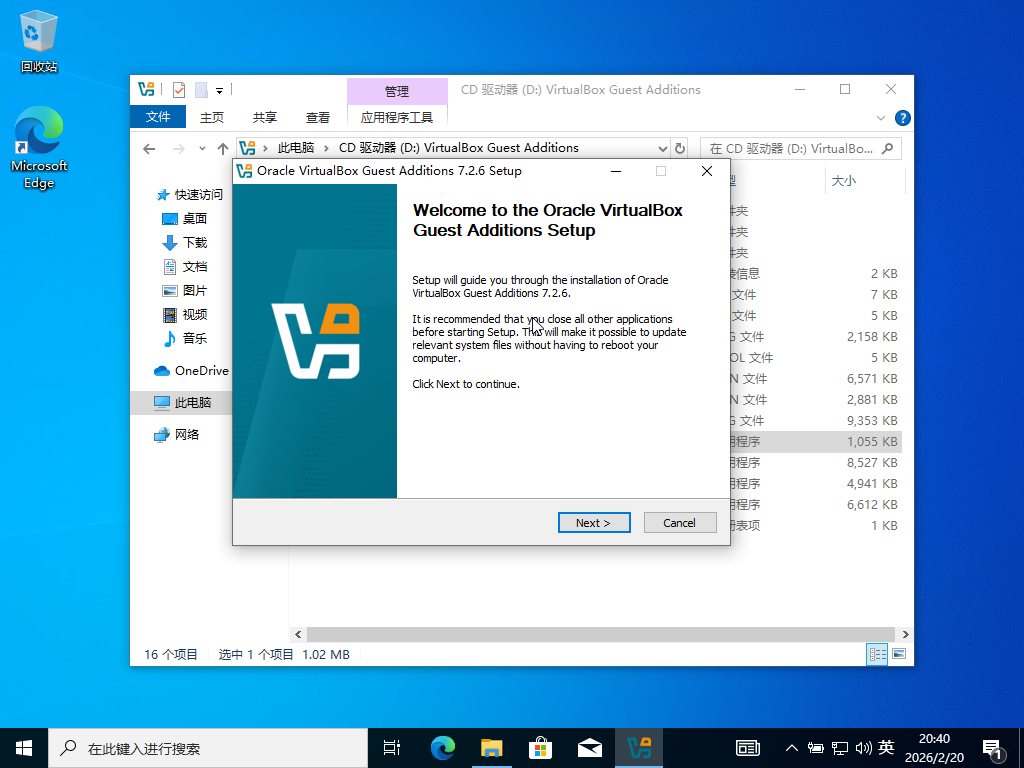The height and width of the screenshot is (768, 1024).
Task: Click Properties icon in Quick Access Toolbar
Action: click(x=179, y=90)
